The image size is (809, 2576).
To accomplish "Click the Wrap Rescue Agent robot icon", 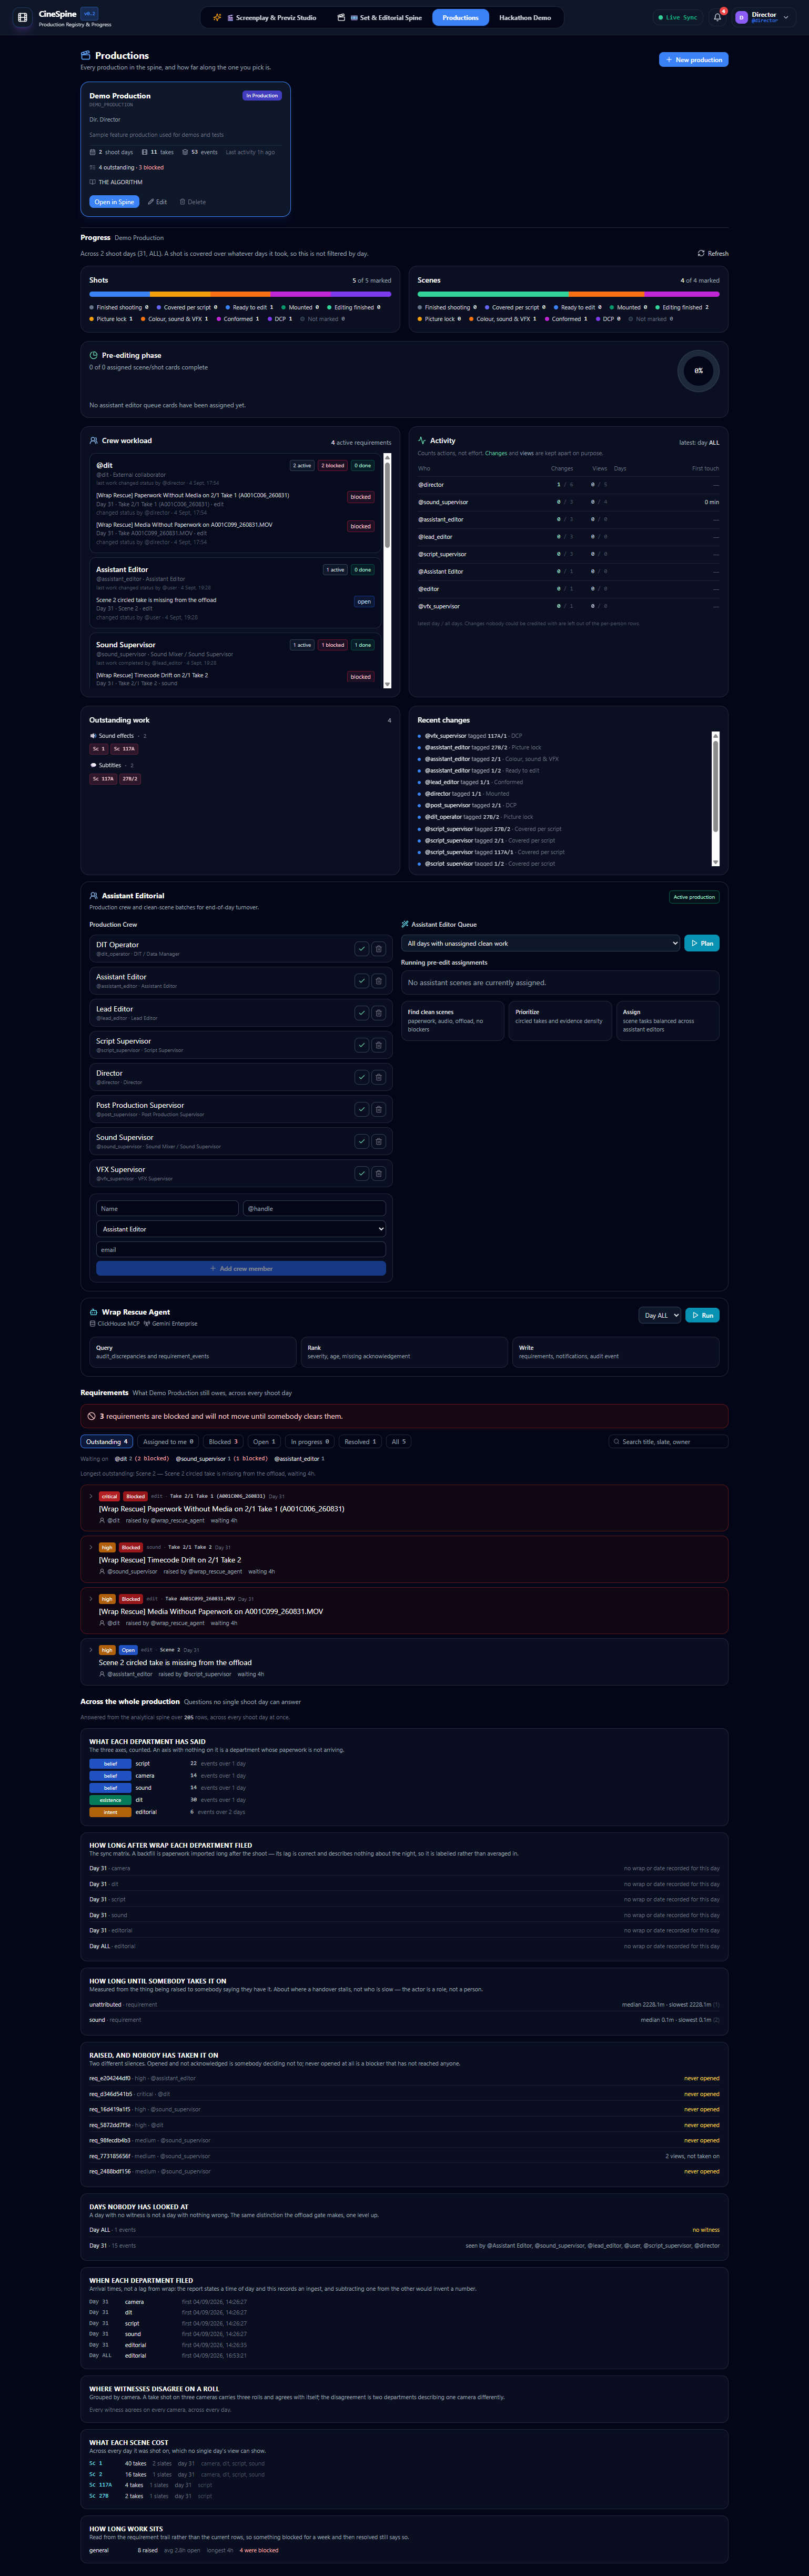I will [93, 1312].
